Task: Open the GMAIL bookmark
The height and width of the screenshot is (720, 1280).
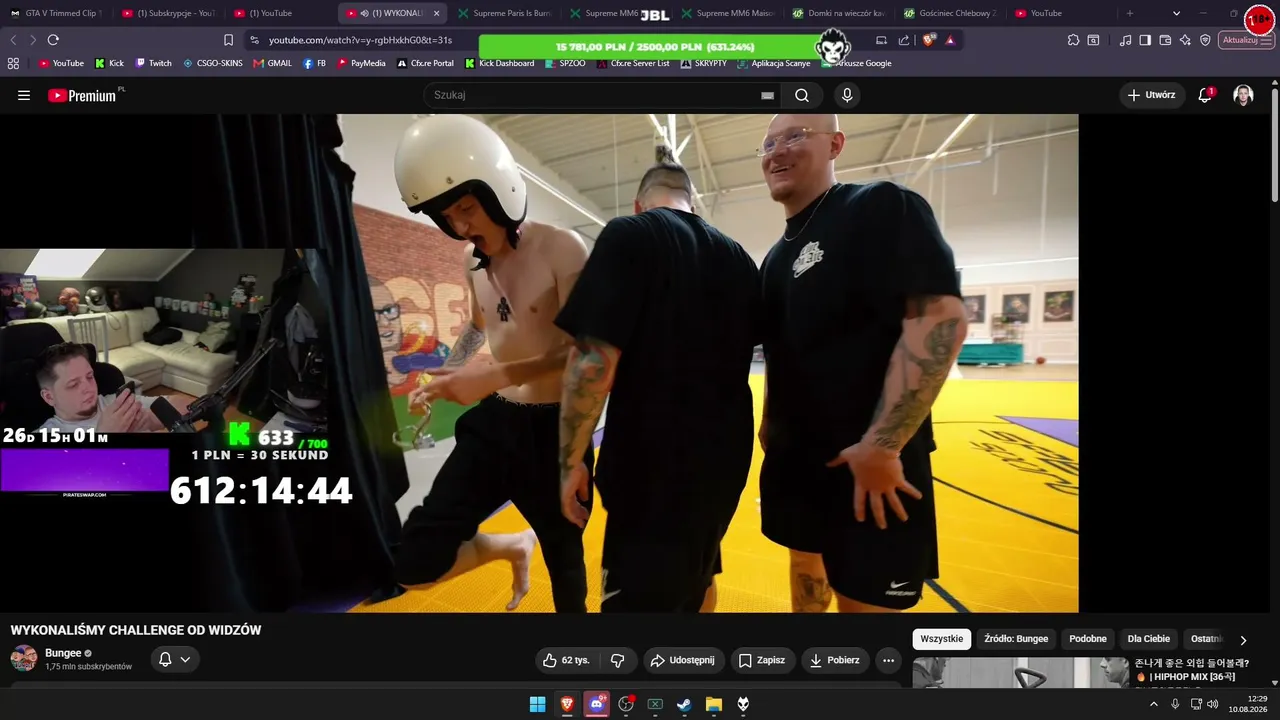Action: pos(273,63)
